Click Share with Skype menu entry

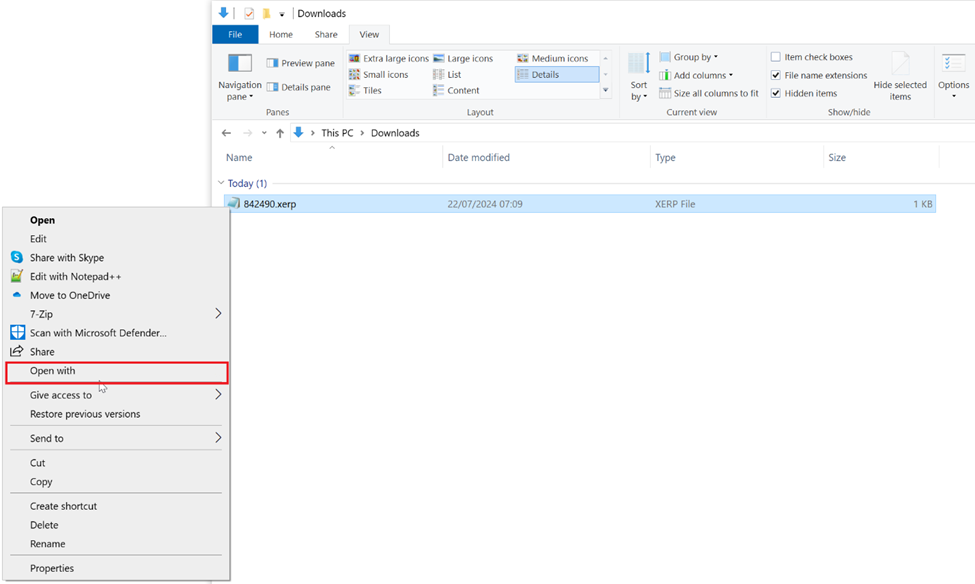pyautogui.click(x=66, y=258)
